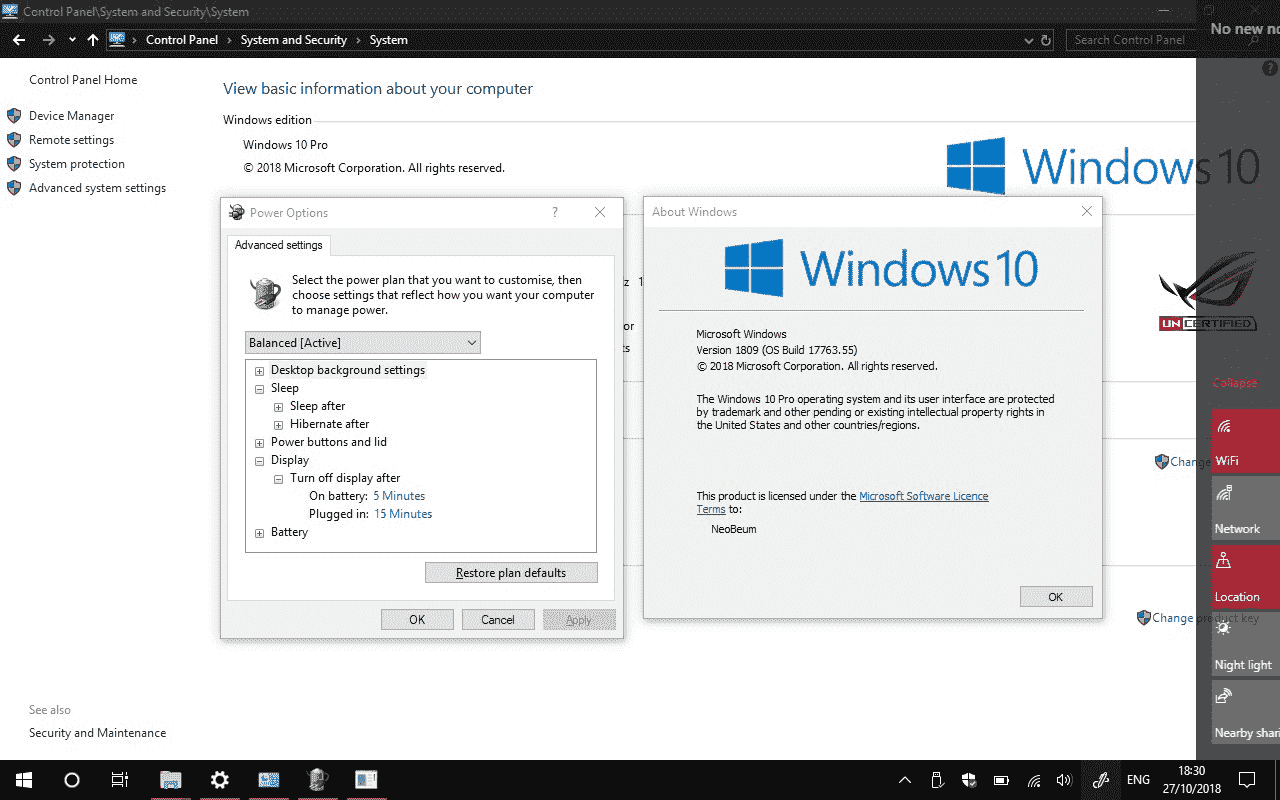
Task: Open System protection link
Action: tap(77, 164)
